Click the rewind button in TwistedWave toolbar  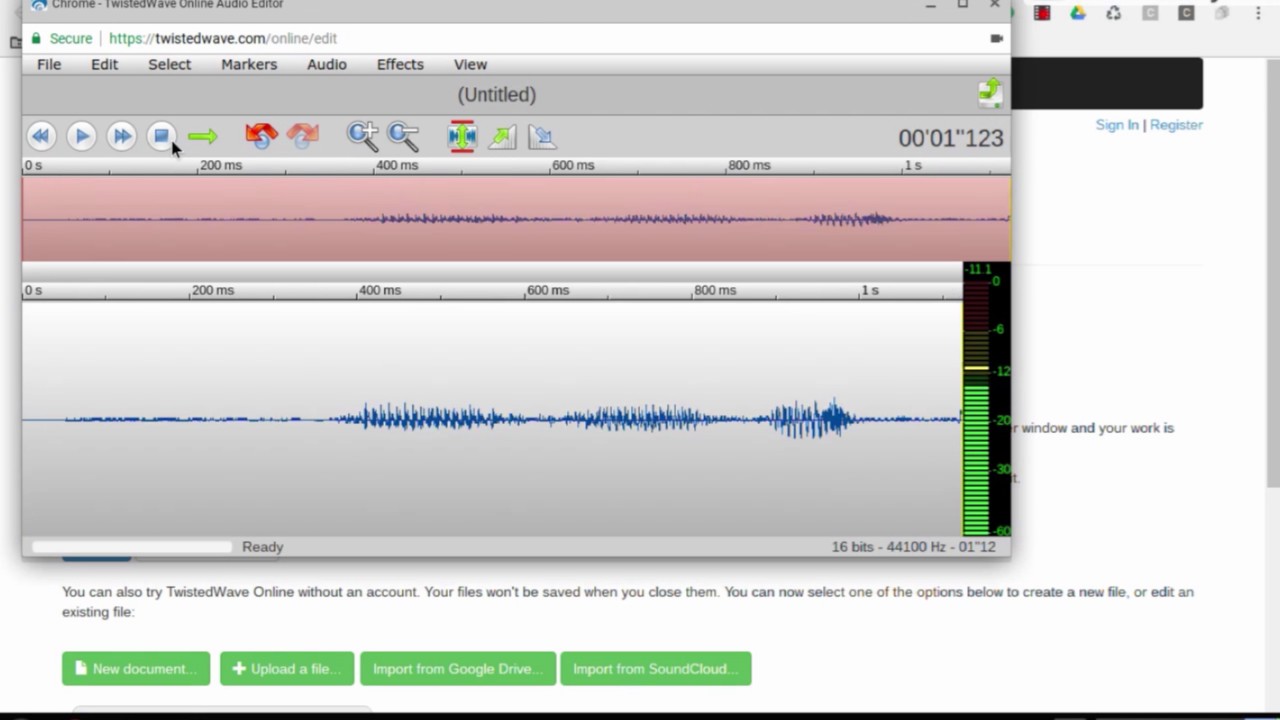click(41, 136)
